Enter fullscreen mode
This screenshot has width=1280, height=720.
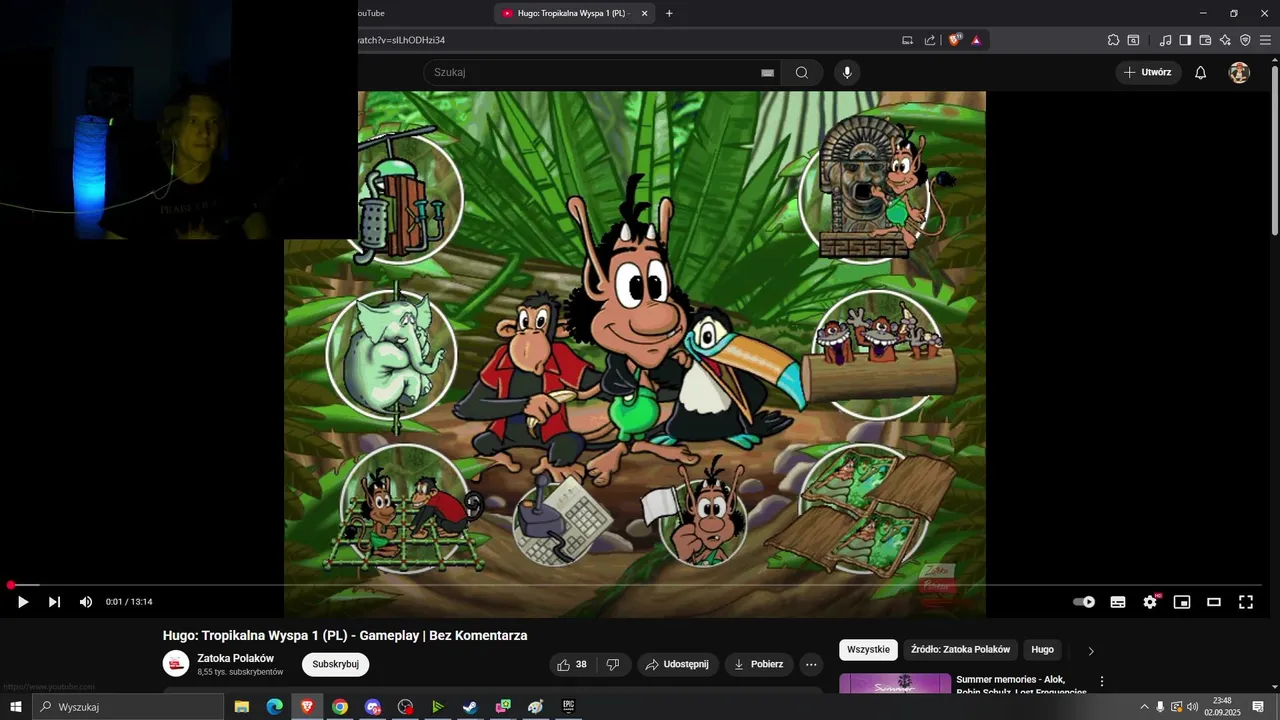coord(1246,602)
